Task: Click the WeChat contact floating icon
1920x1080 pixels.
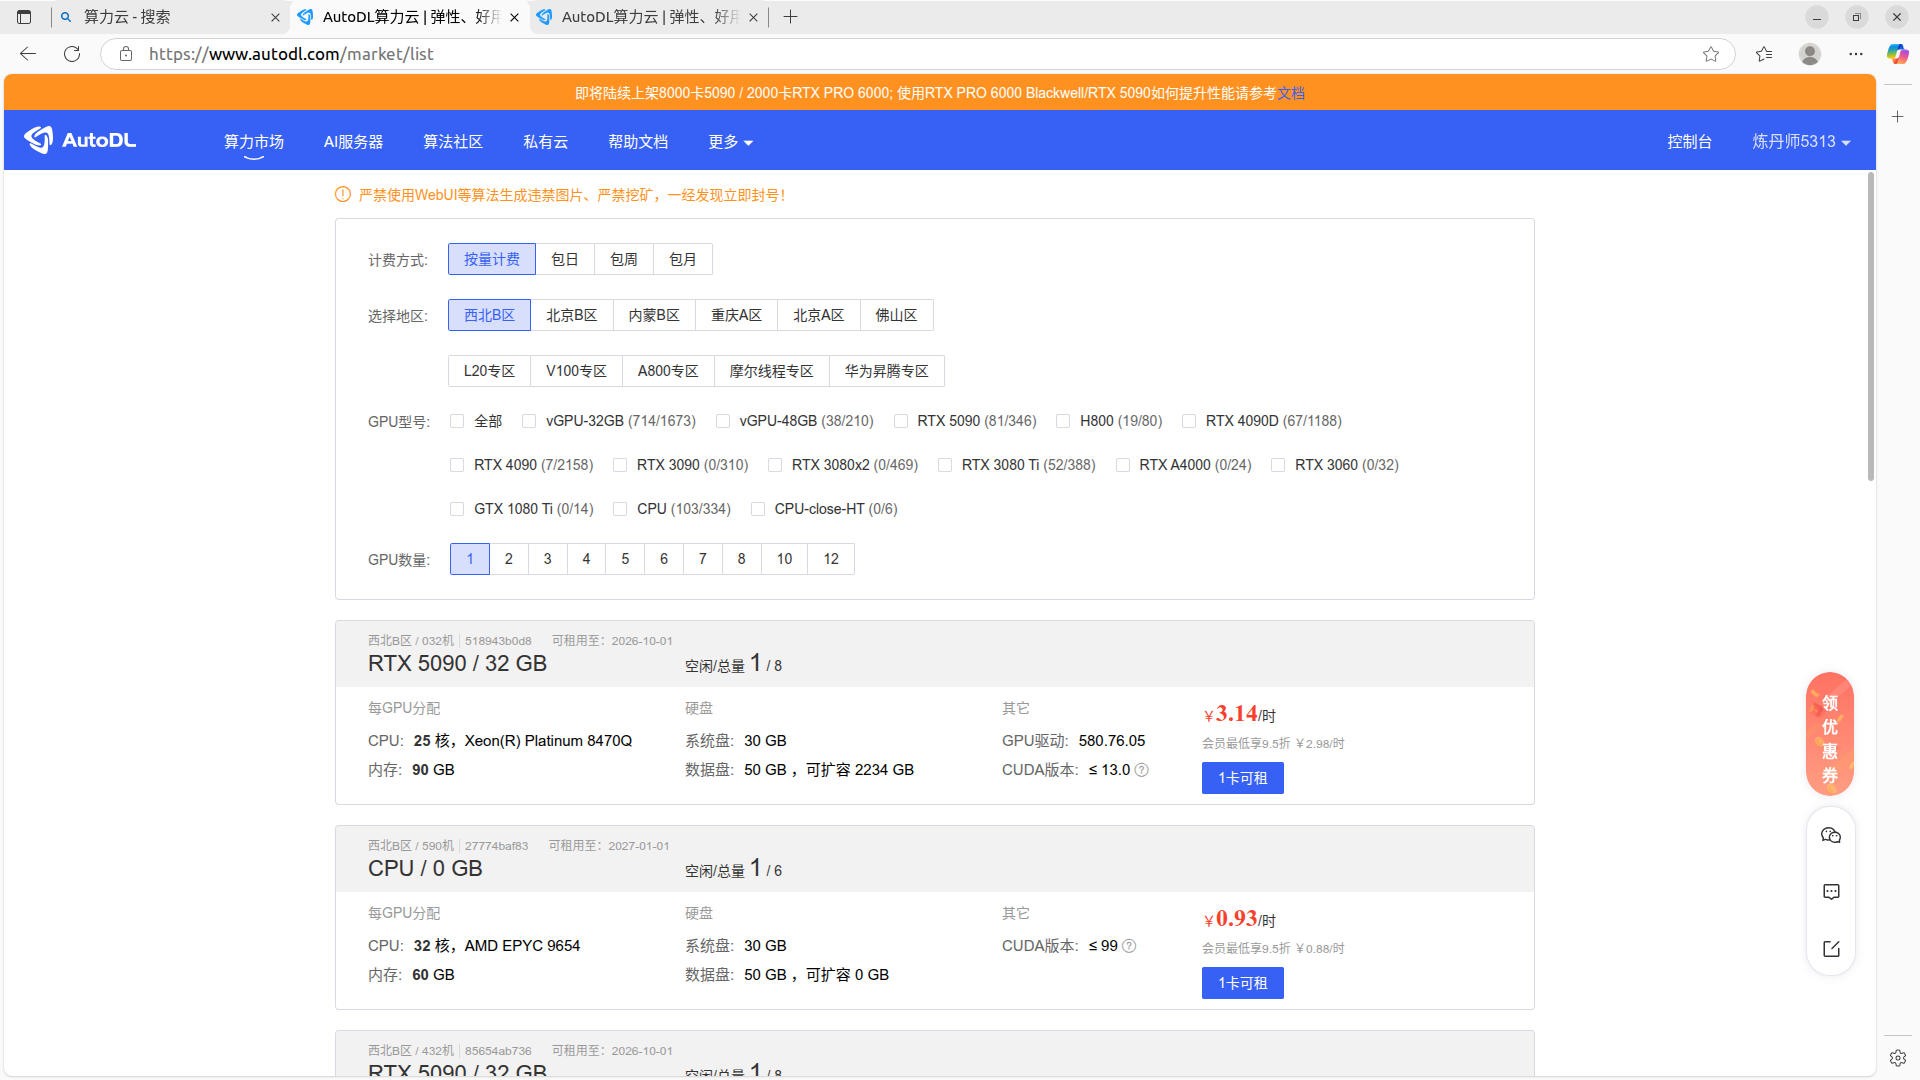Action: tap(1831, 836)
